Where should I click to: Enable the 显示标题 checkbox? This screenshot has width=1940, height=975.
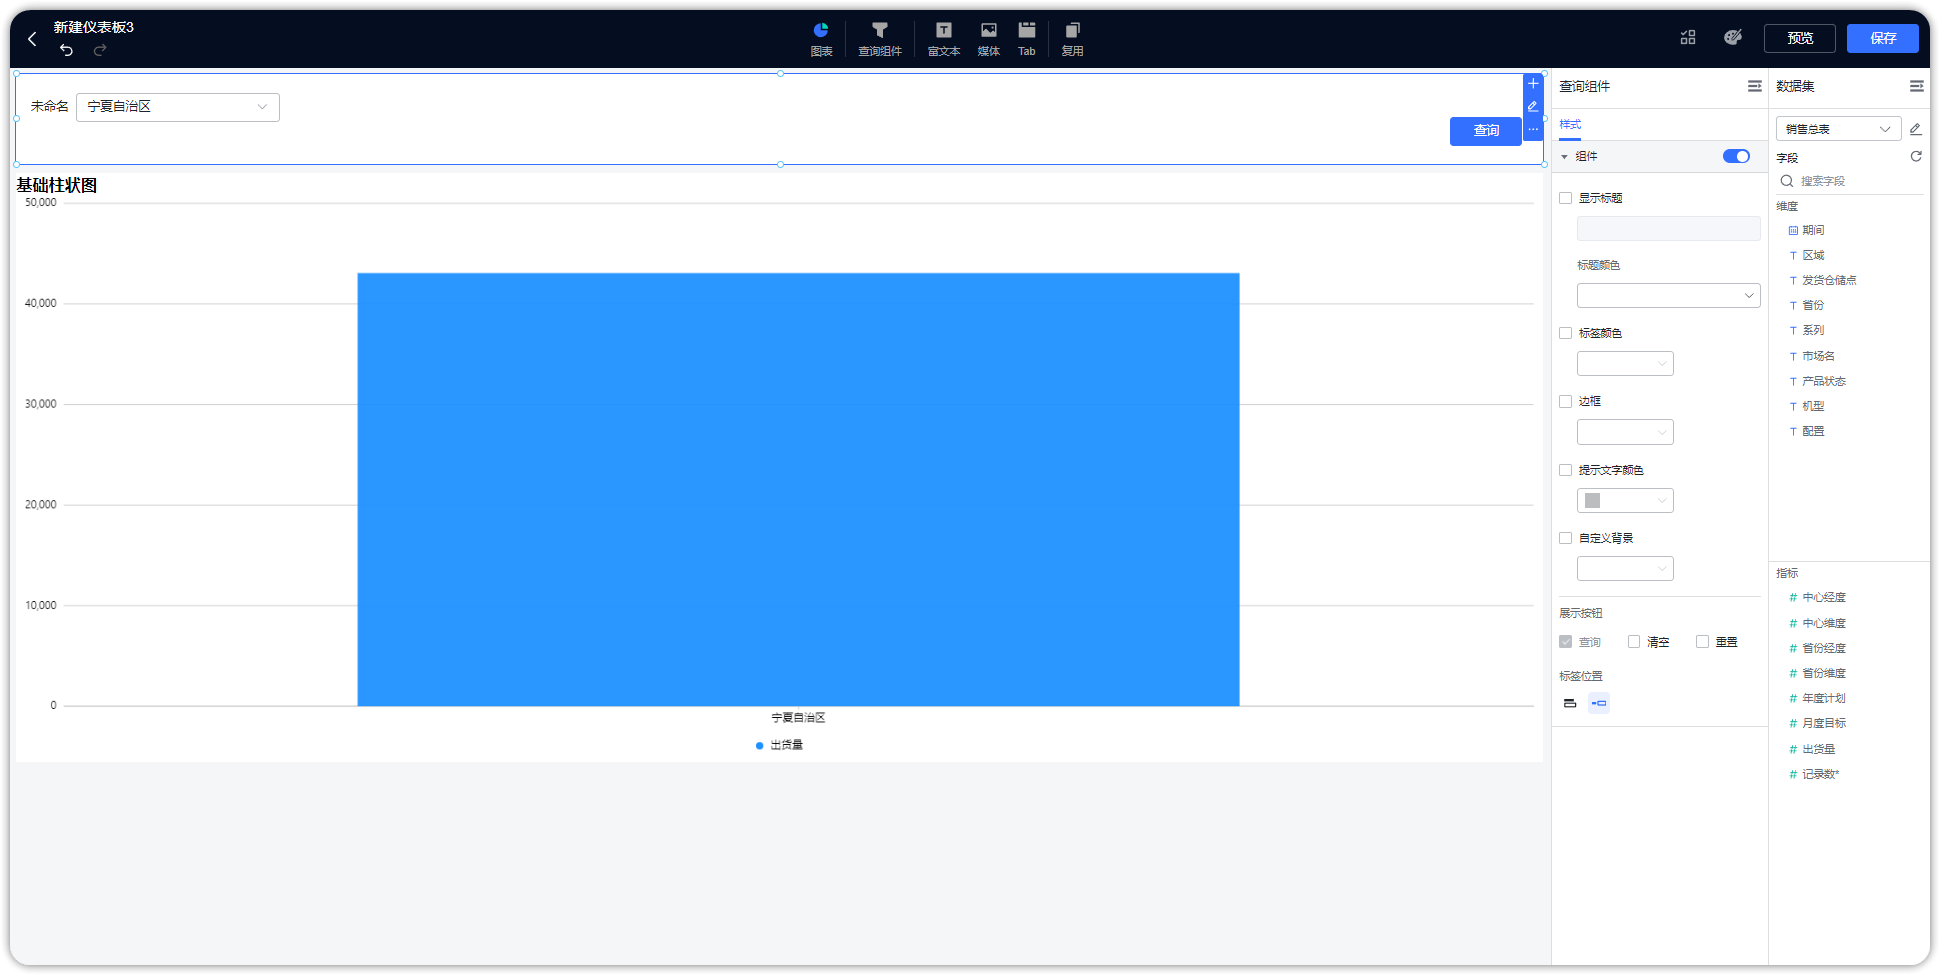point(1566,198)
